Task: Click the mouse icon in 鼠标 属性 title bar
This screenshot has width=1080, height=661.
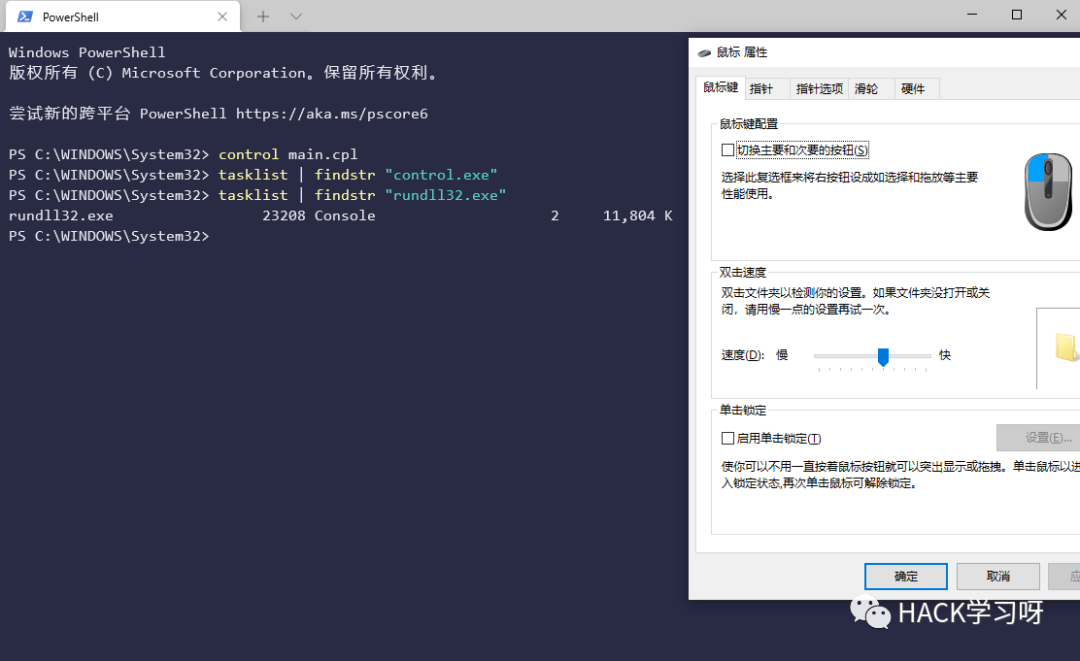Action: point(704,52)
